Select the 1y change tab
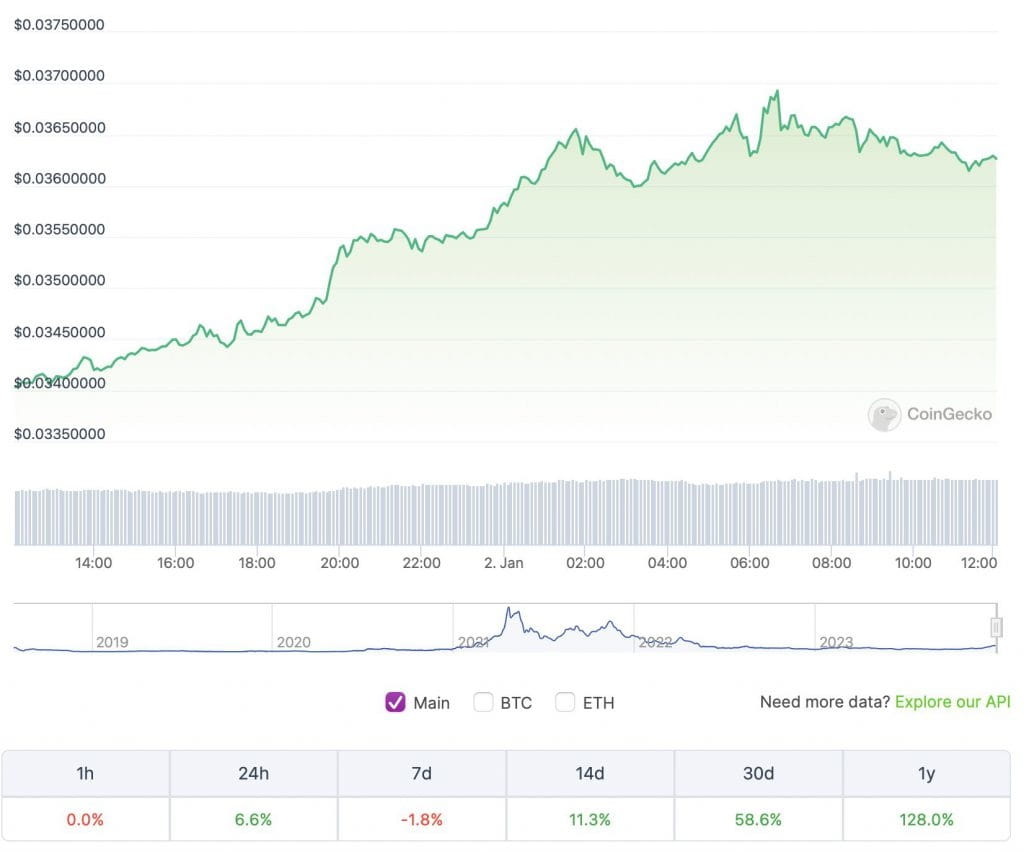The image size is (1024, 852). (926, 773)
